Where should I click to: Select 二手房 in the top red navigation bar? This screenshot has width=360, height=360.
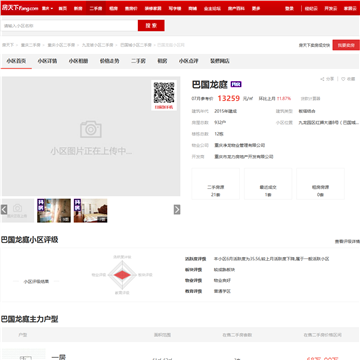96,8
